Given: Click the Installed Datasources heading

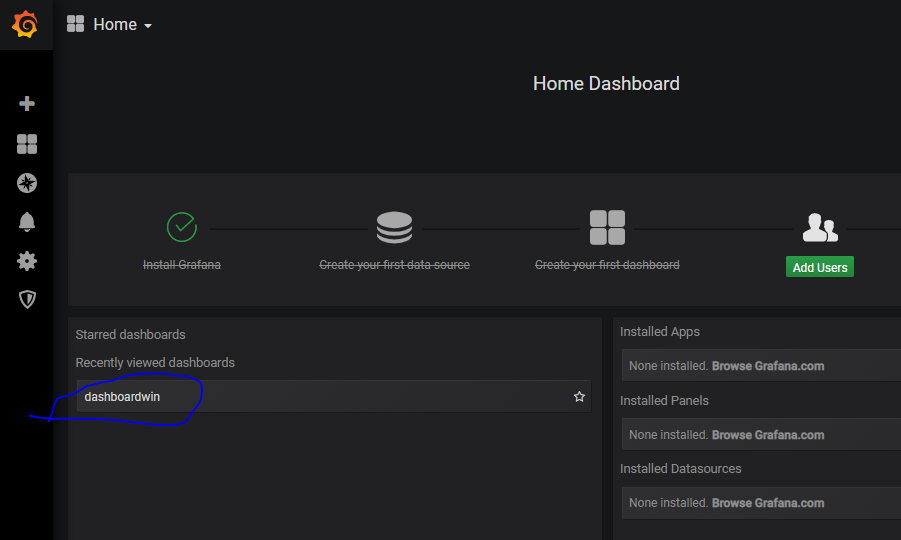Looking at the screenshot, I should [x=680, y=469].
